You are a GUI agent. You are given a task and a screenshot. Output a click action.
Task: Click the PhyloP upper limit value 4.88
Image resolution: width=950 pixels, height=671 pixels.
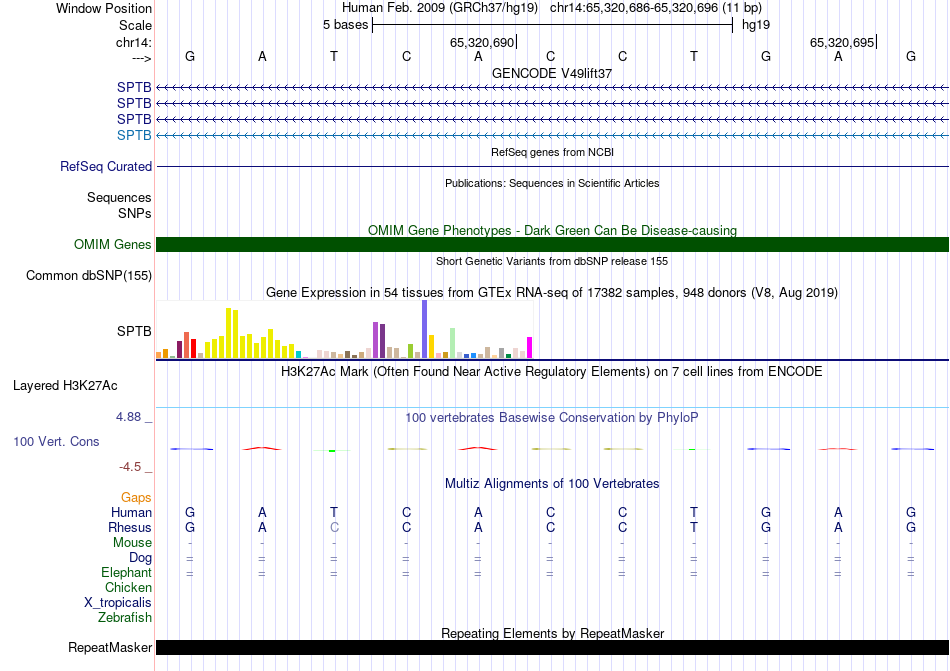(x=128, y=417)
